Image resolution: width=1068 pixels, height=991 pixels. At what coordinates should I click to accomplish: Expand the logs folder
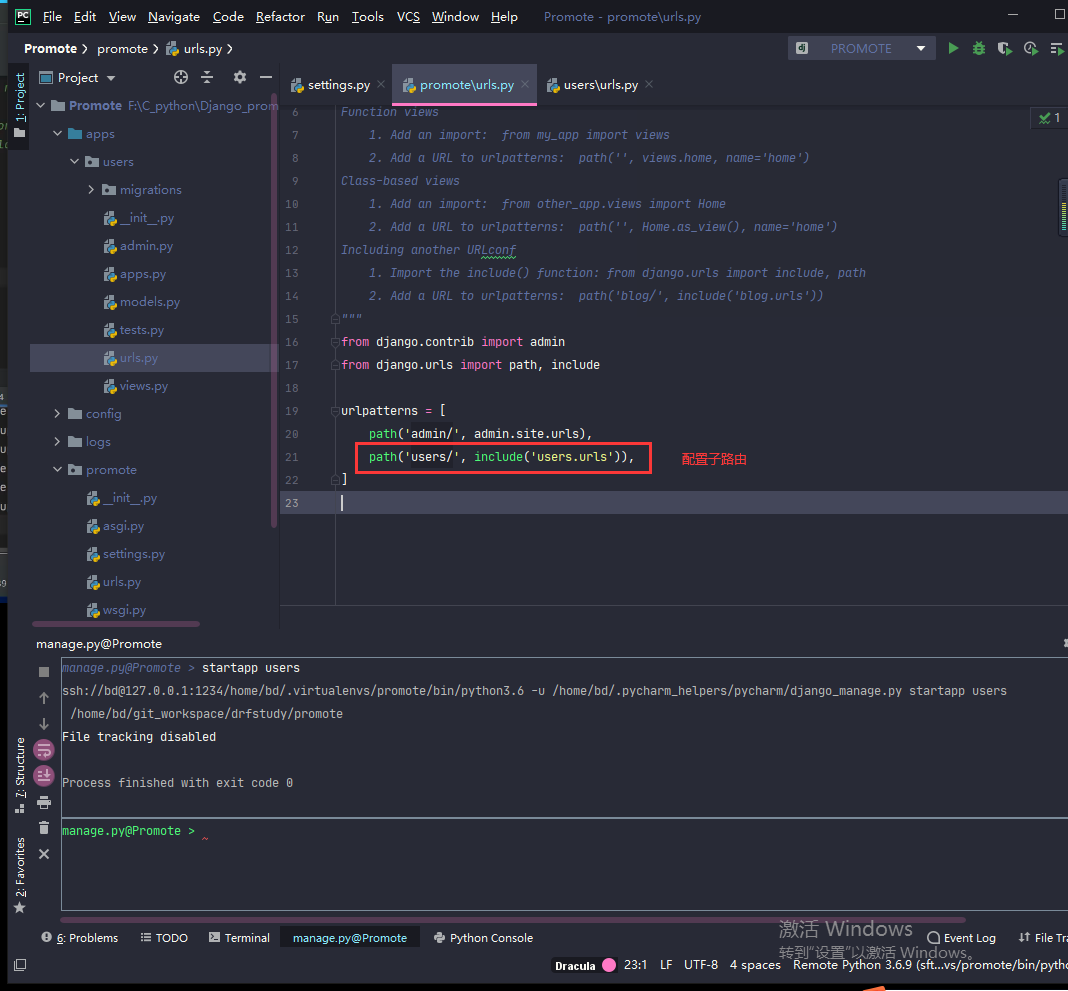tap(58, 441)
